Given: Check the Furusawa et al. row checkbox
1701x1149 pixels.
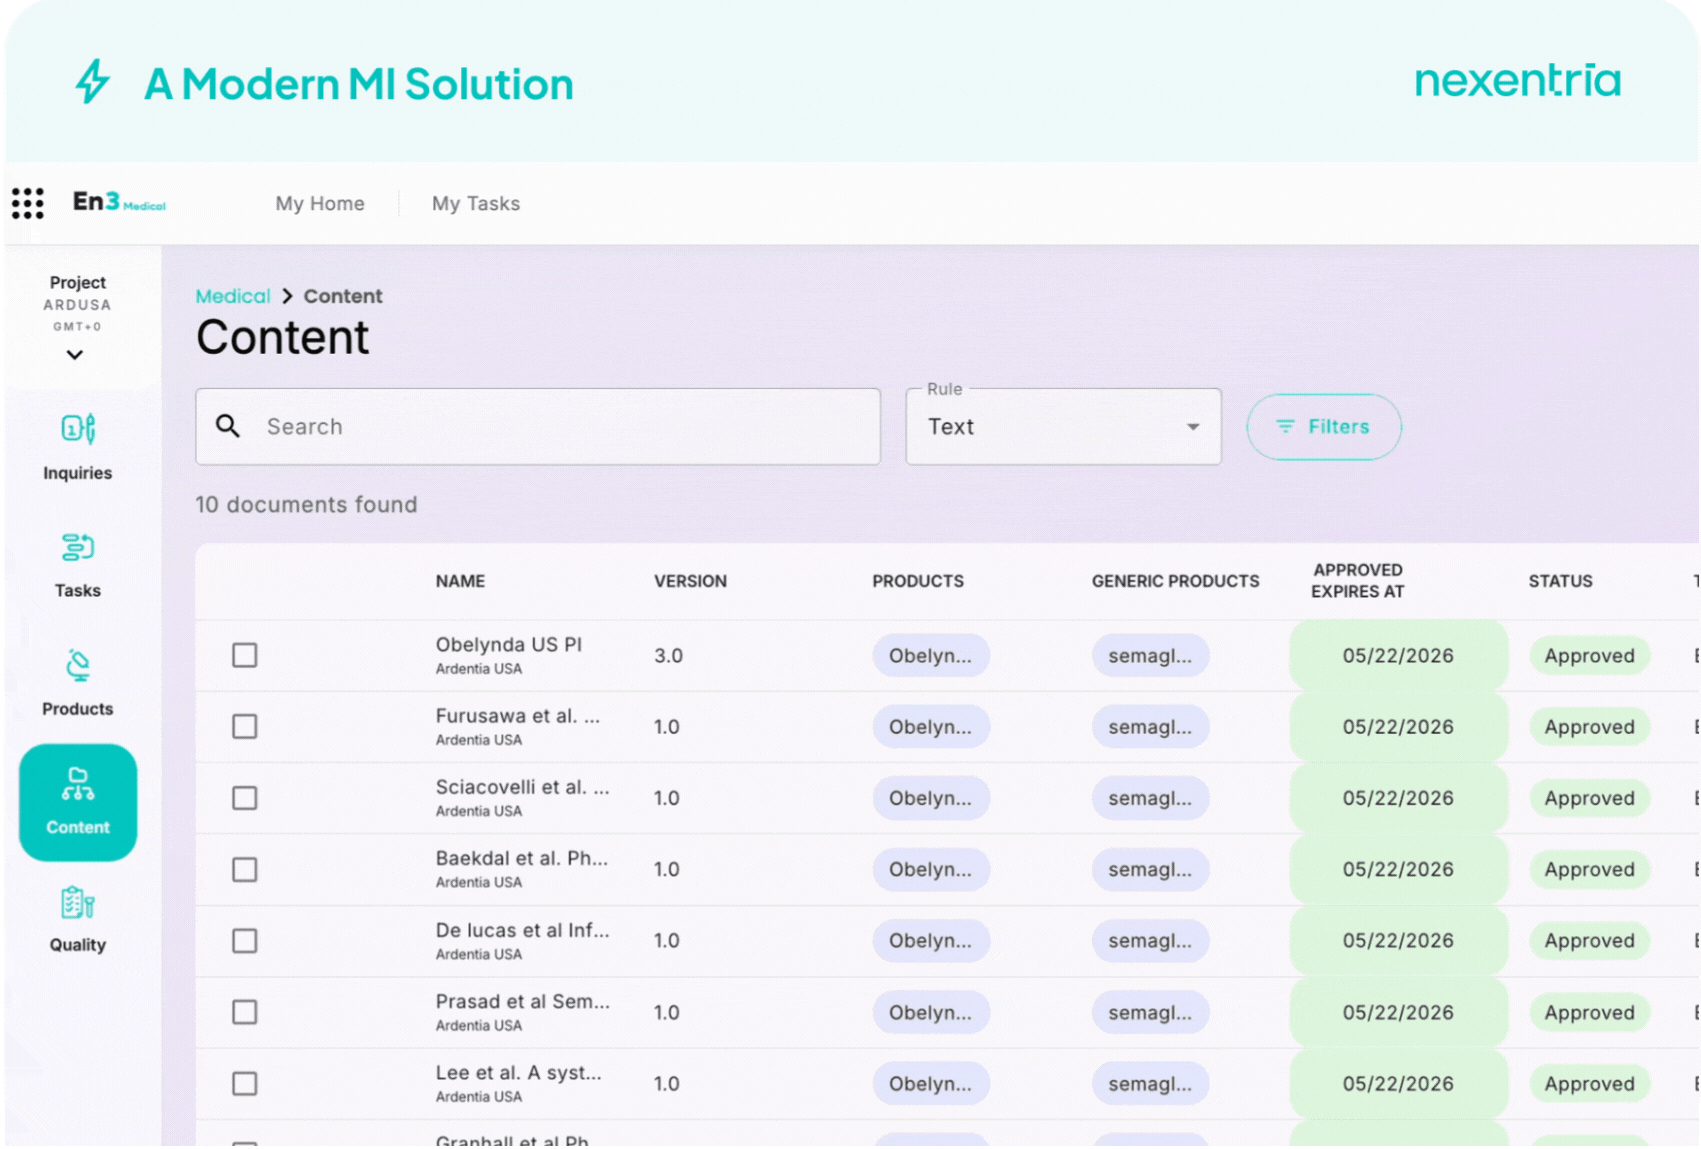Looking at the screenshot, I should [x=244, y=726].
